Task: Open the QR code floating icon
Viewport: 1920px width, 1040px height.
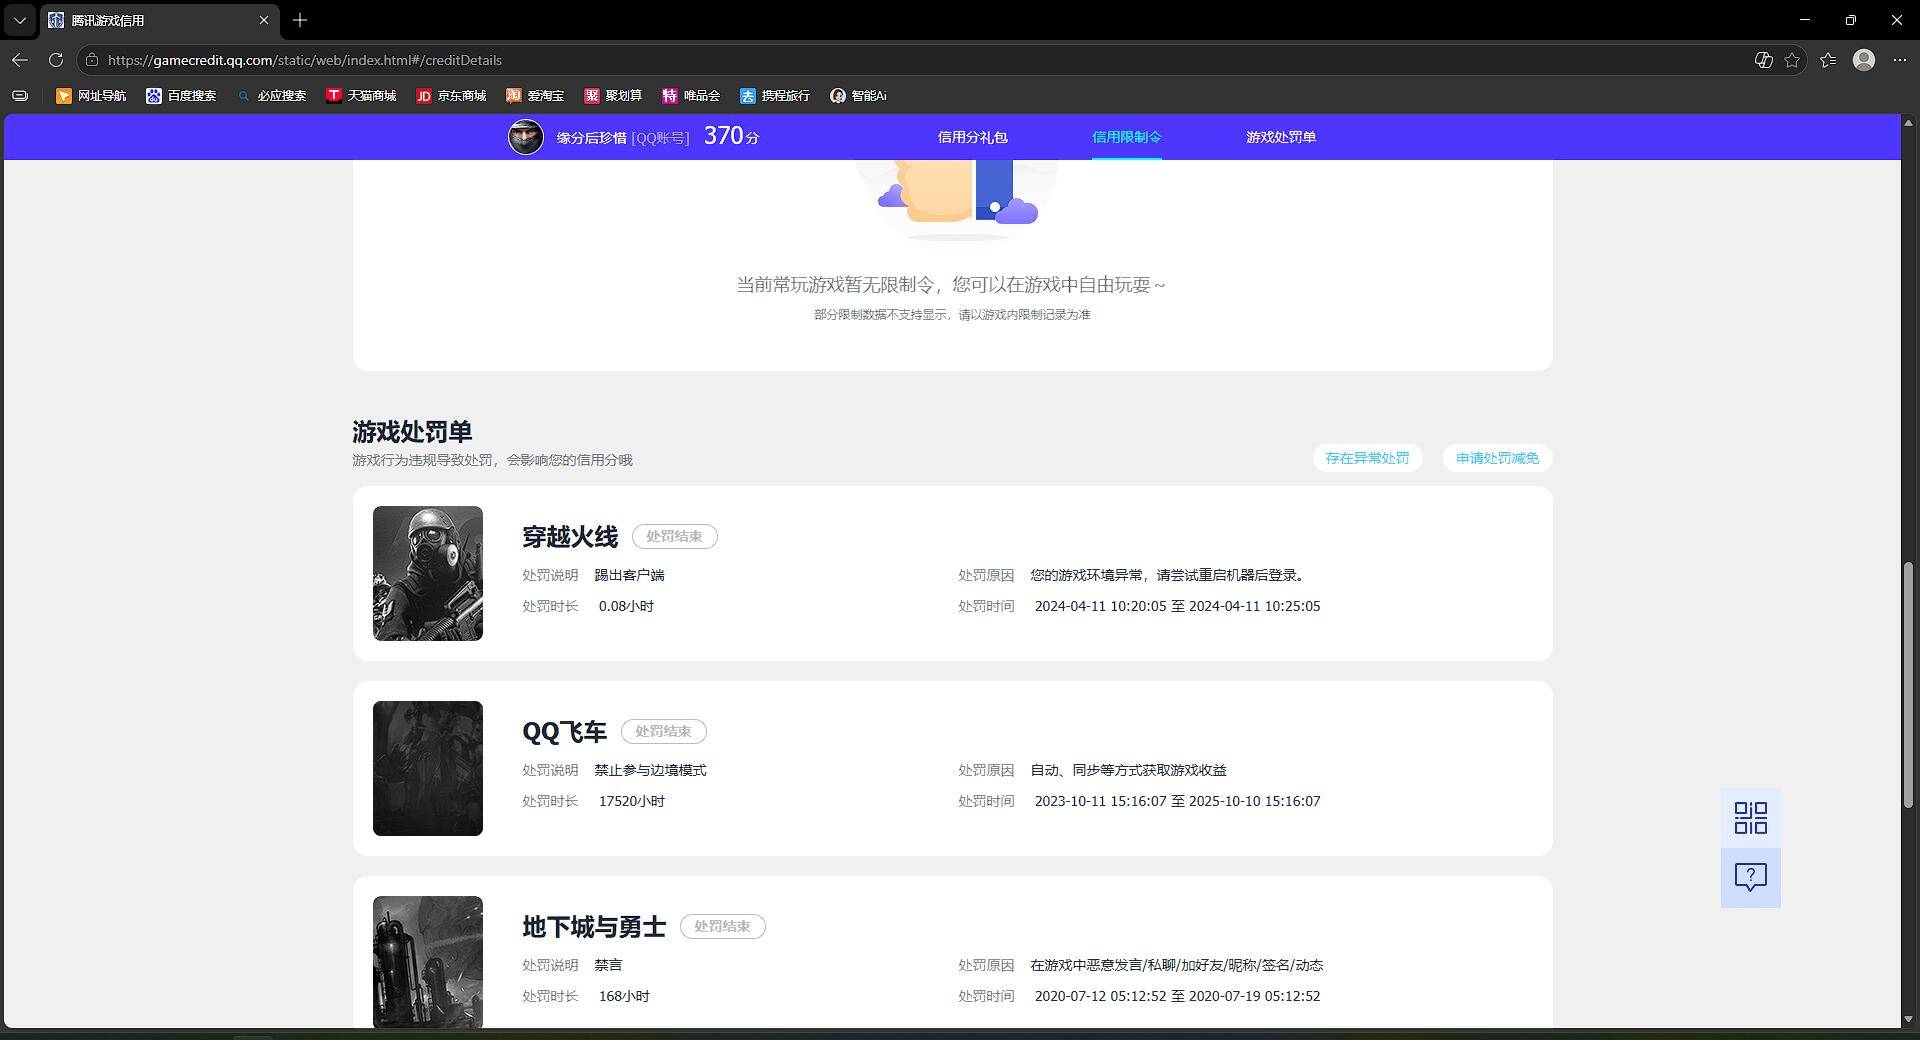Action: [1750, 818]
